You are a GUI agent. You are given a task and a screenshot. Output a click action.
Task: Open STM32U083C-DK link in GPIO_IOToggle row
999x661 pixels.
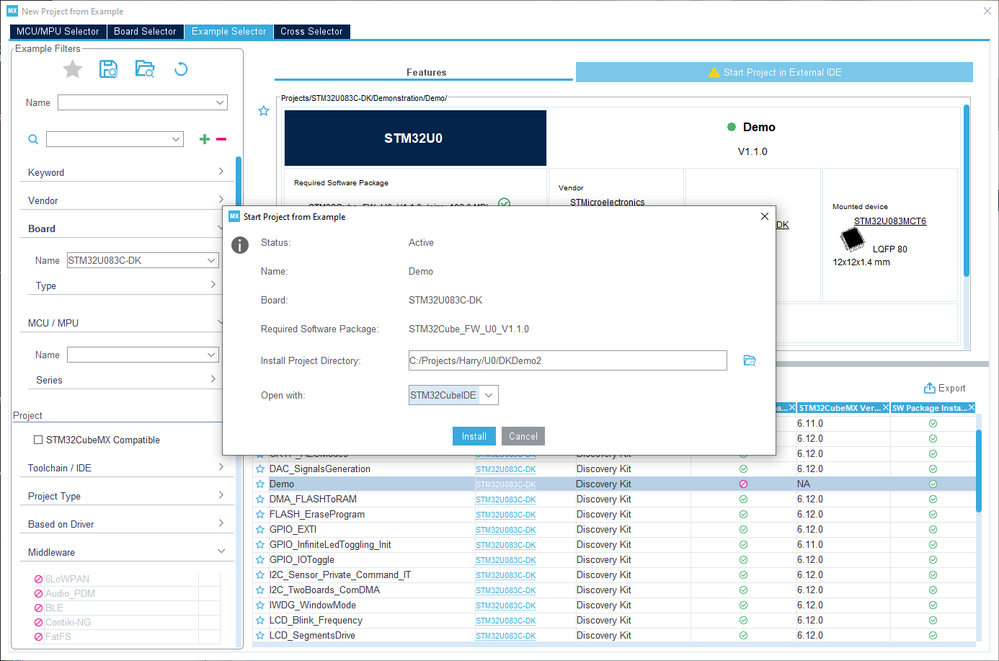tap(505, 560)
